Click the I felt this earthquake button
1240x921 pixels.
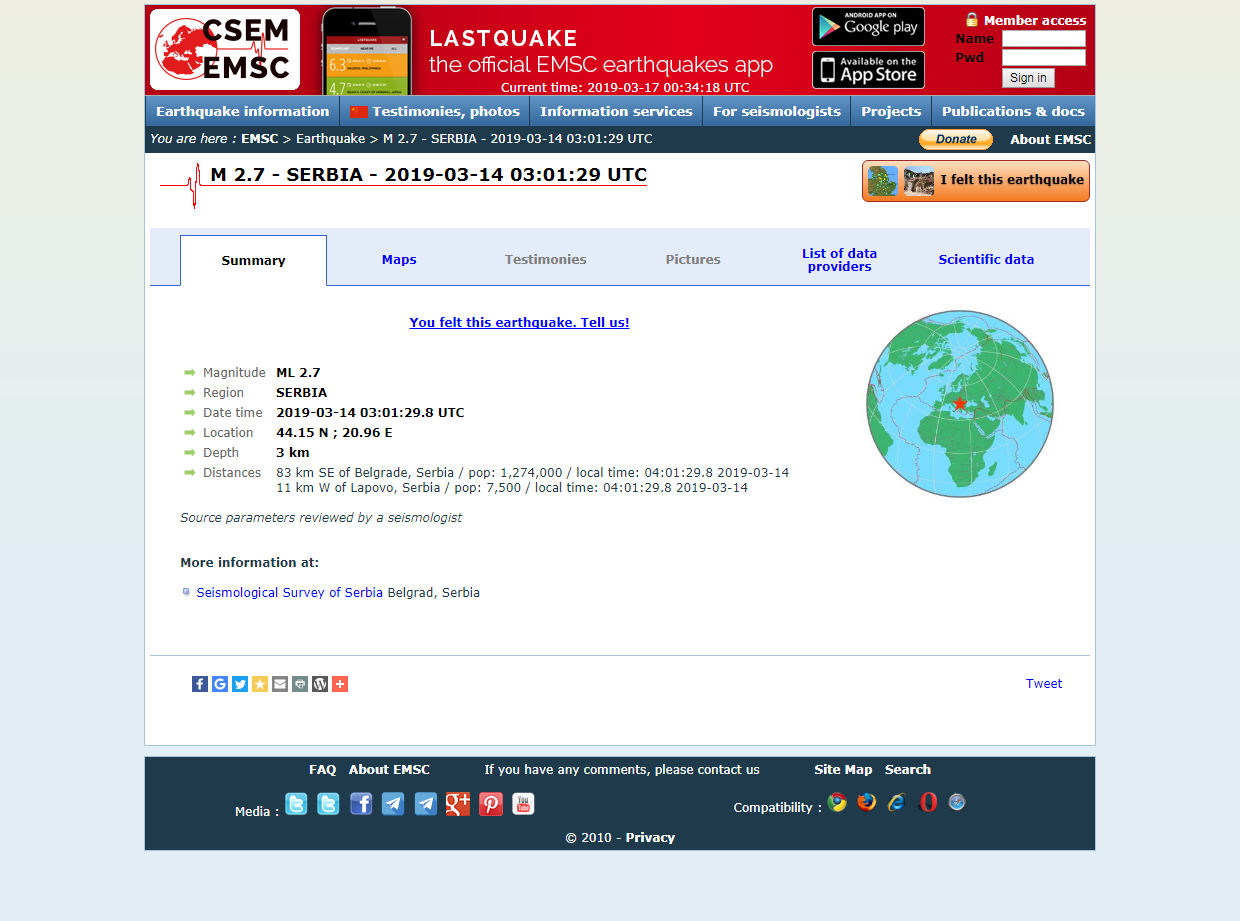976,181
